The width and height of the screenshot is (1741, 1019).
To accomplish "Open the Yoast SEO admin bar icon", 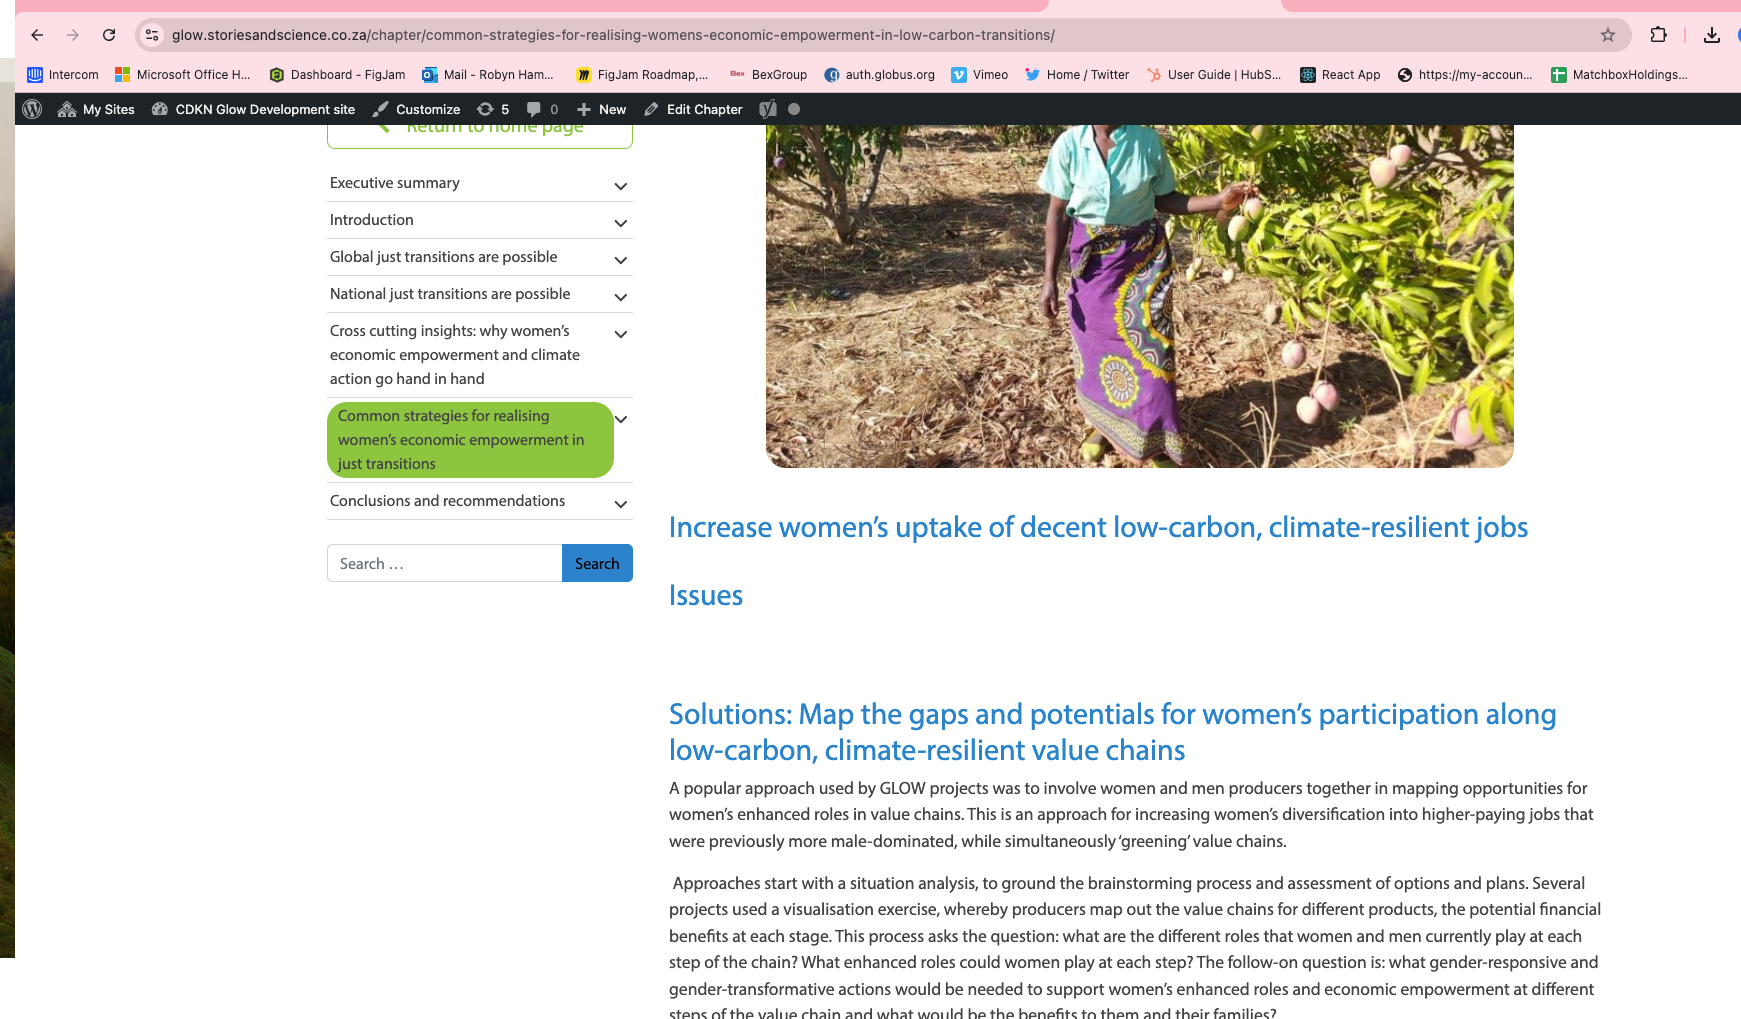I will [x=768, y=109].
